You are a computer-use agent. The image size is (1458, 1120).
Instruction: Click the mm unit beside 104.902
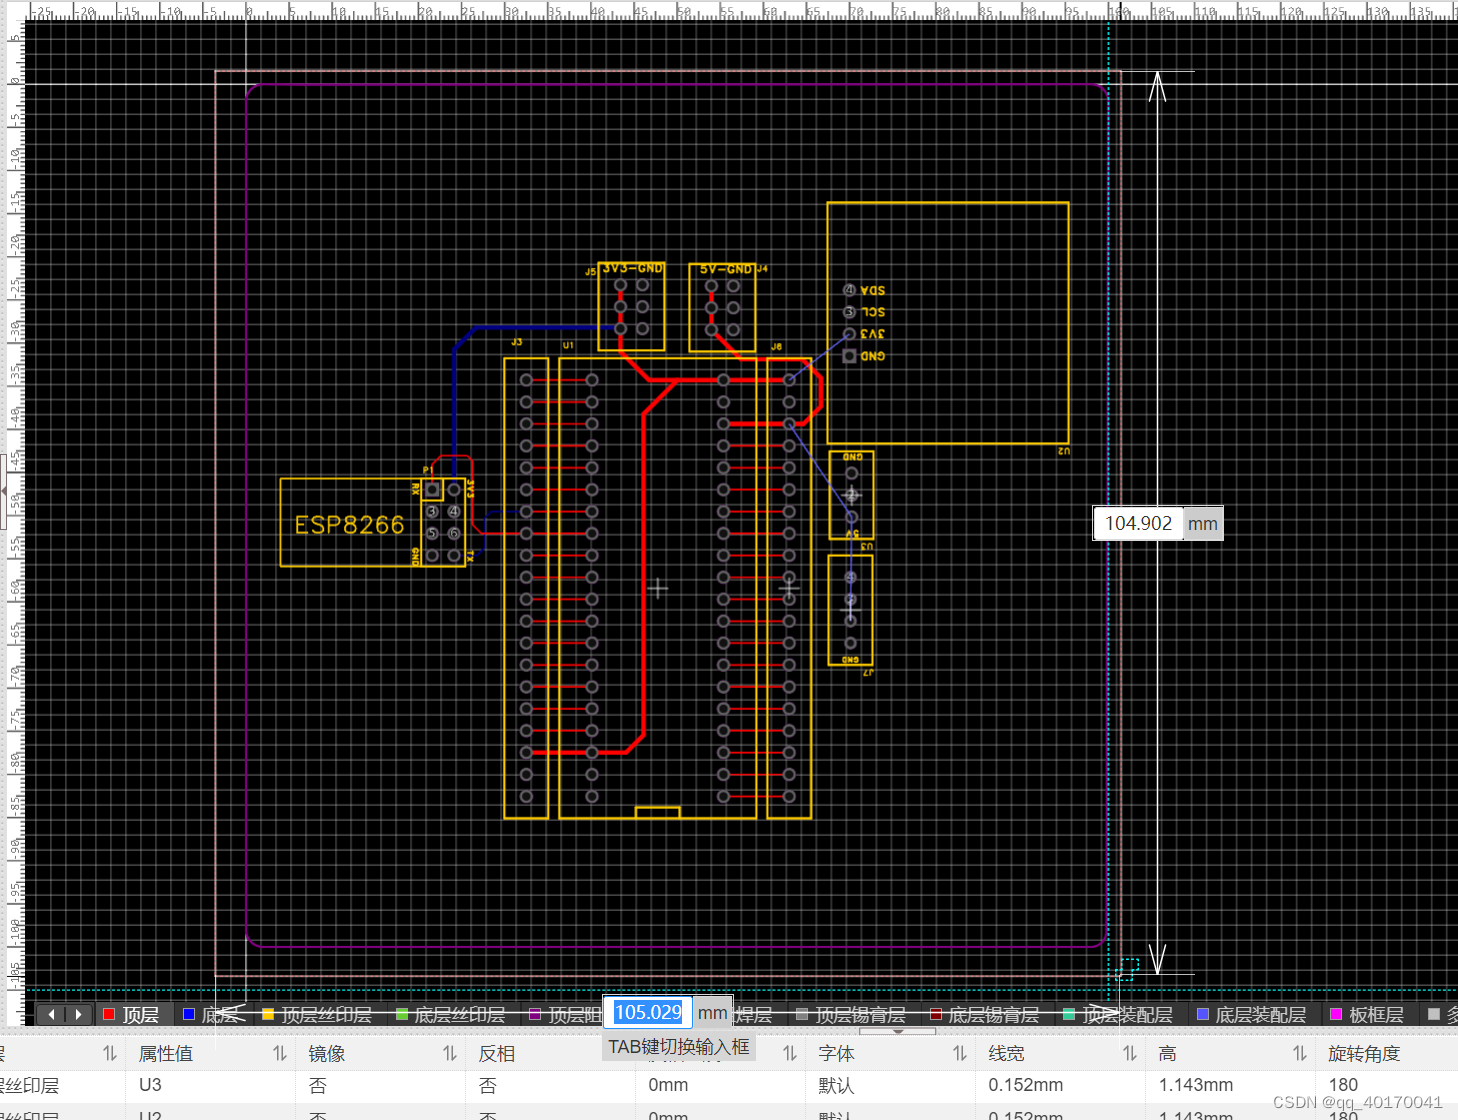1203,524
